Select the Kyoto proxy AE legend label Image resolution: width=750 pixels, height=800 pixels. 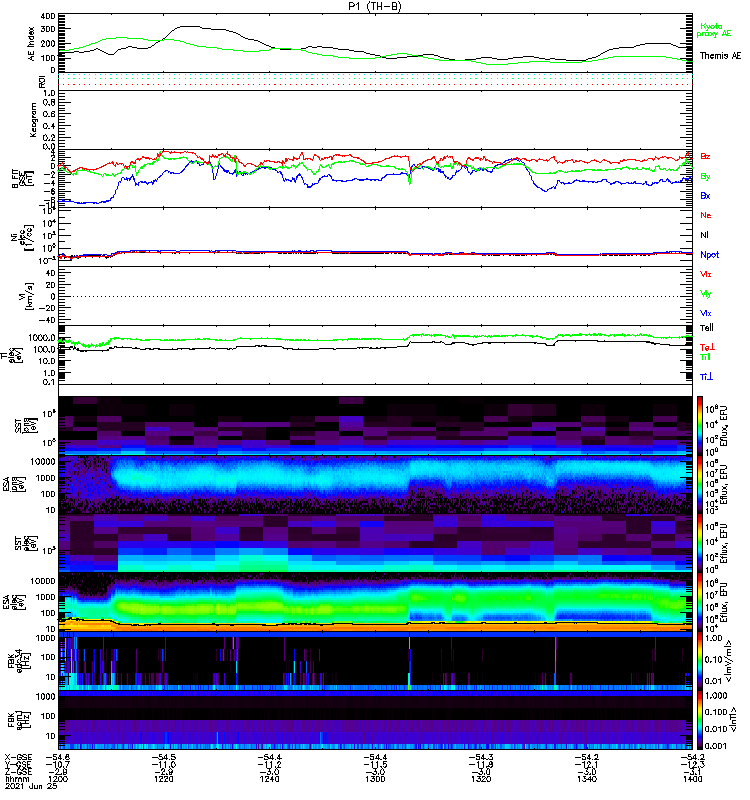714,30
